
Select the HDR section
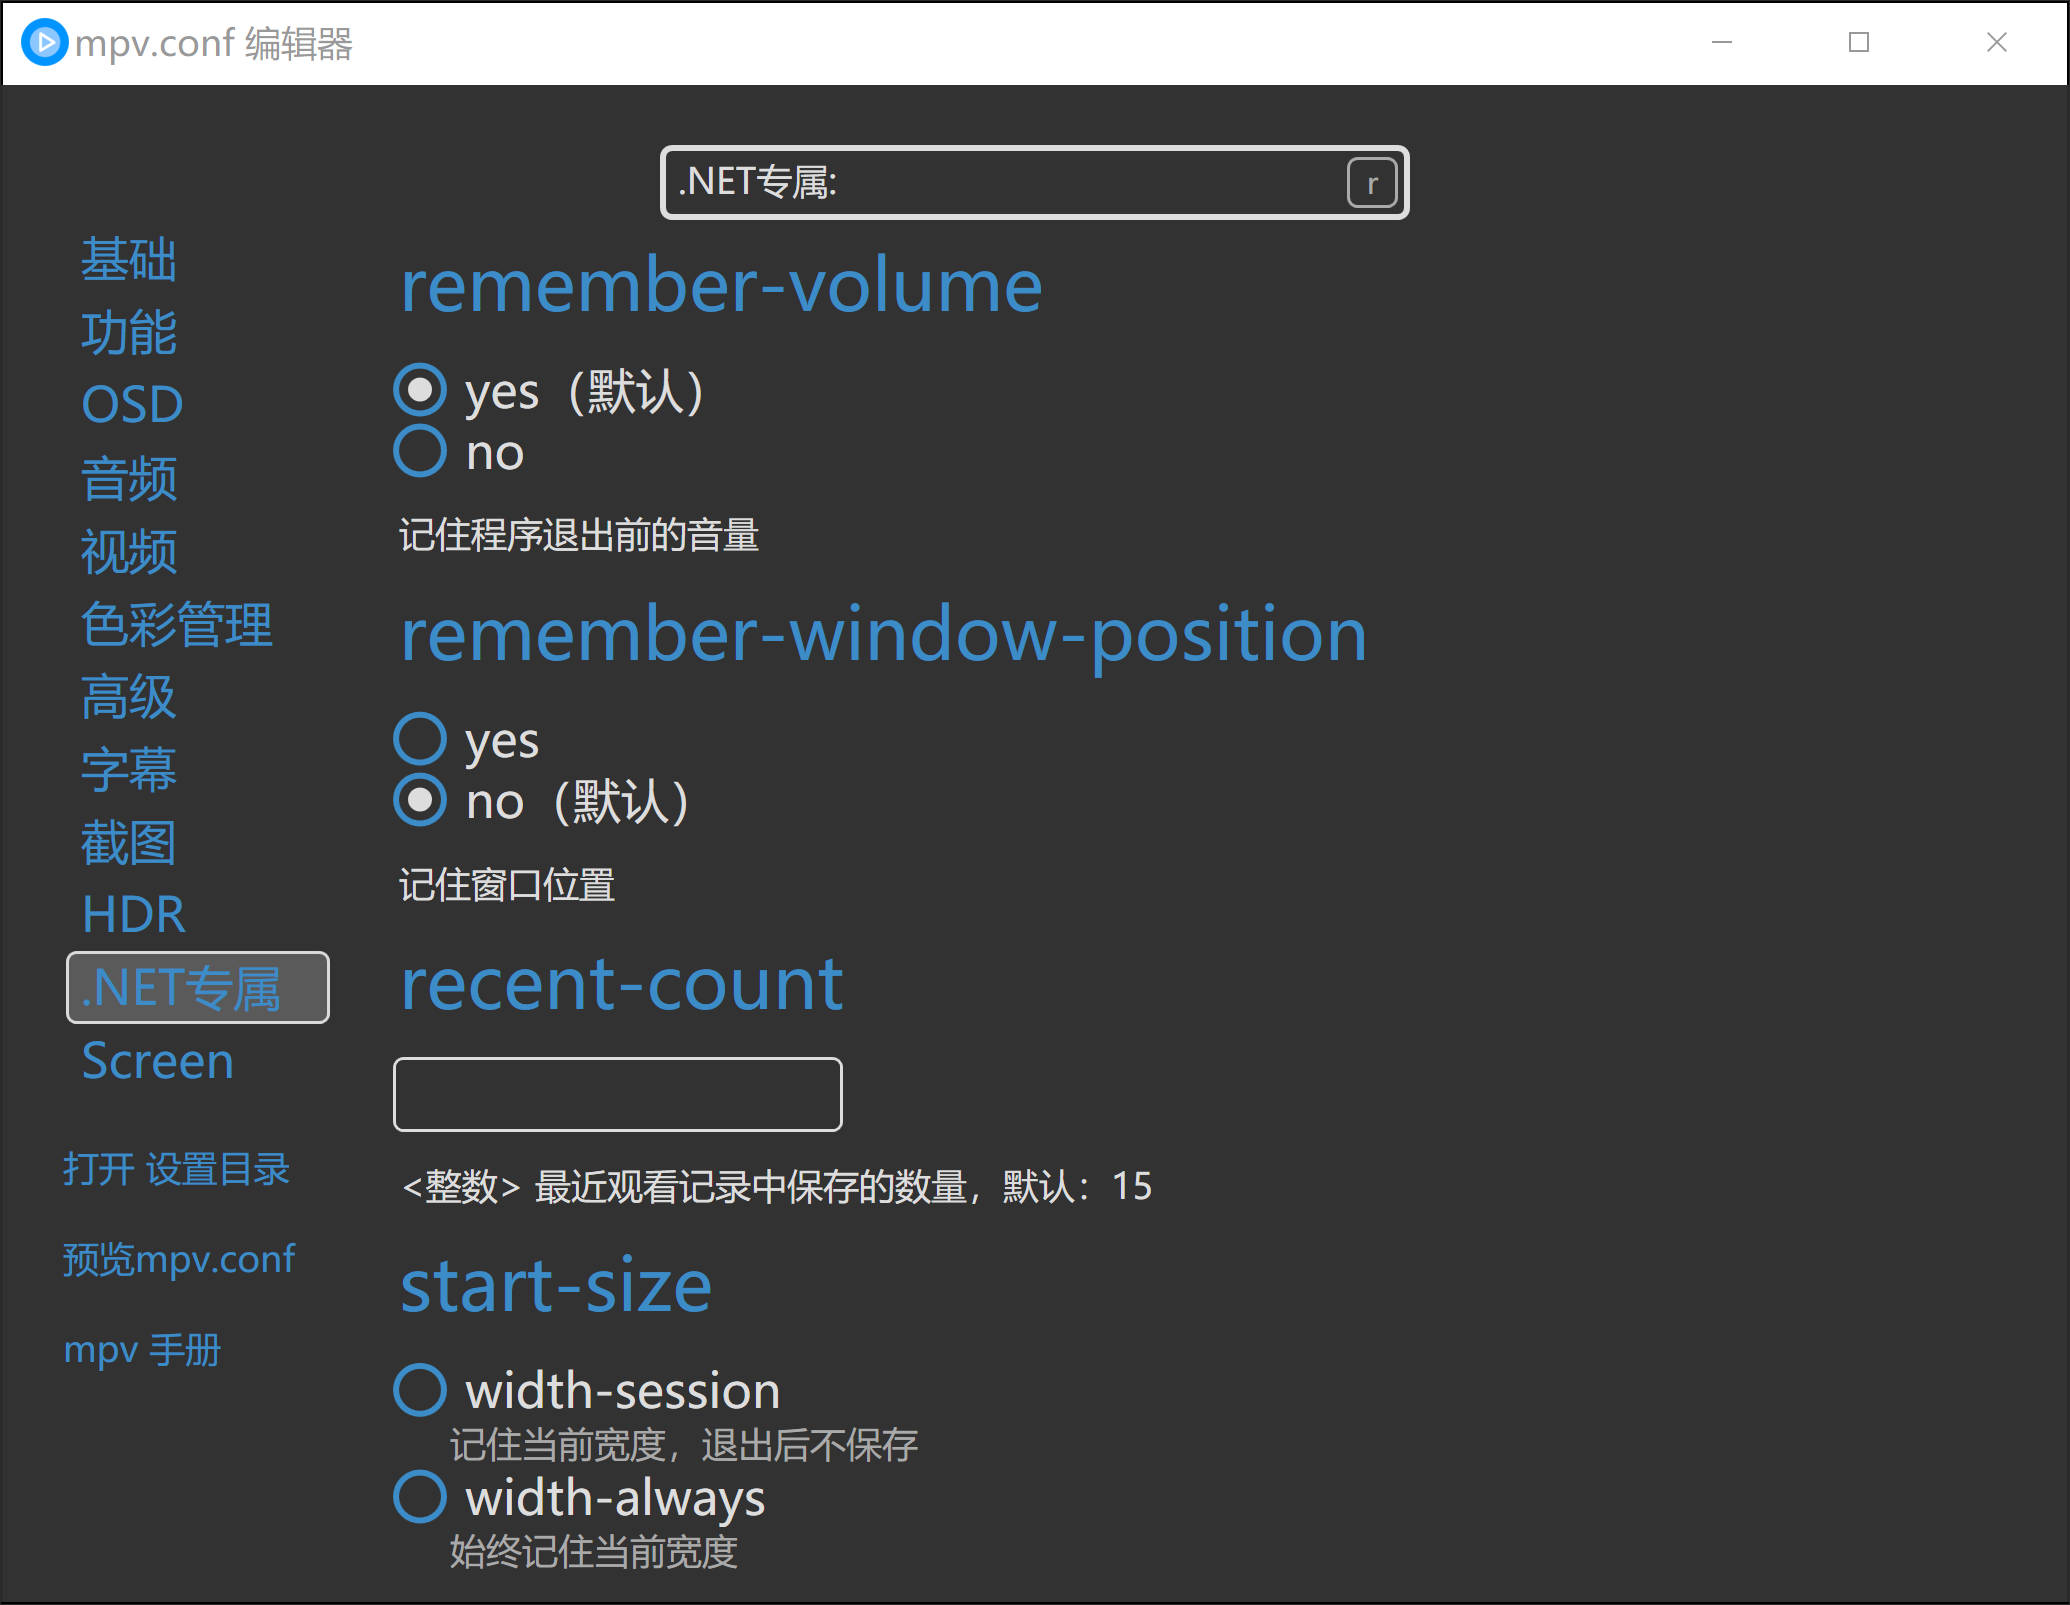tap(133, 913)
